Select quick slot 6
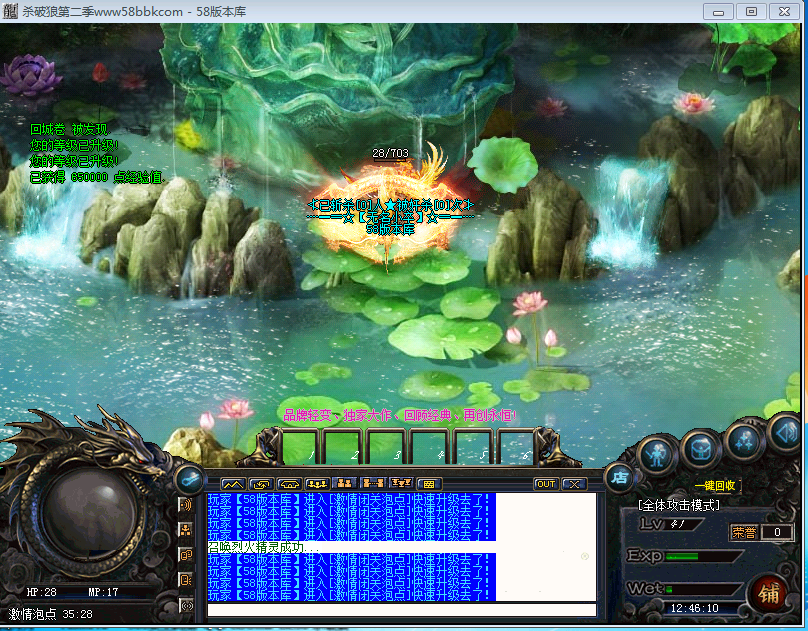Viewport: 808px width, 631px height. [x=515, y=446]
